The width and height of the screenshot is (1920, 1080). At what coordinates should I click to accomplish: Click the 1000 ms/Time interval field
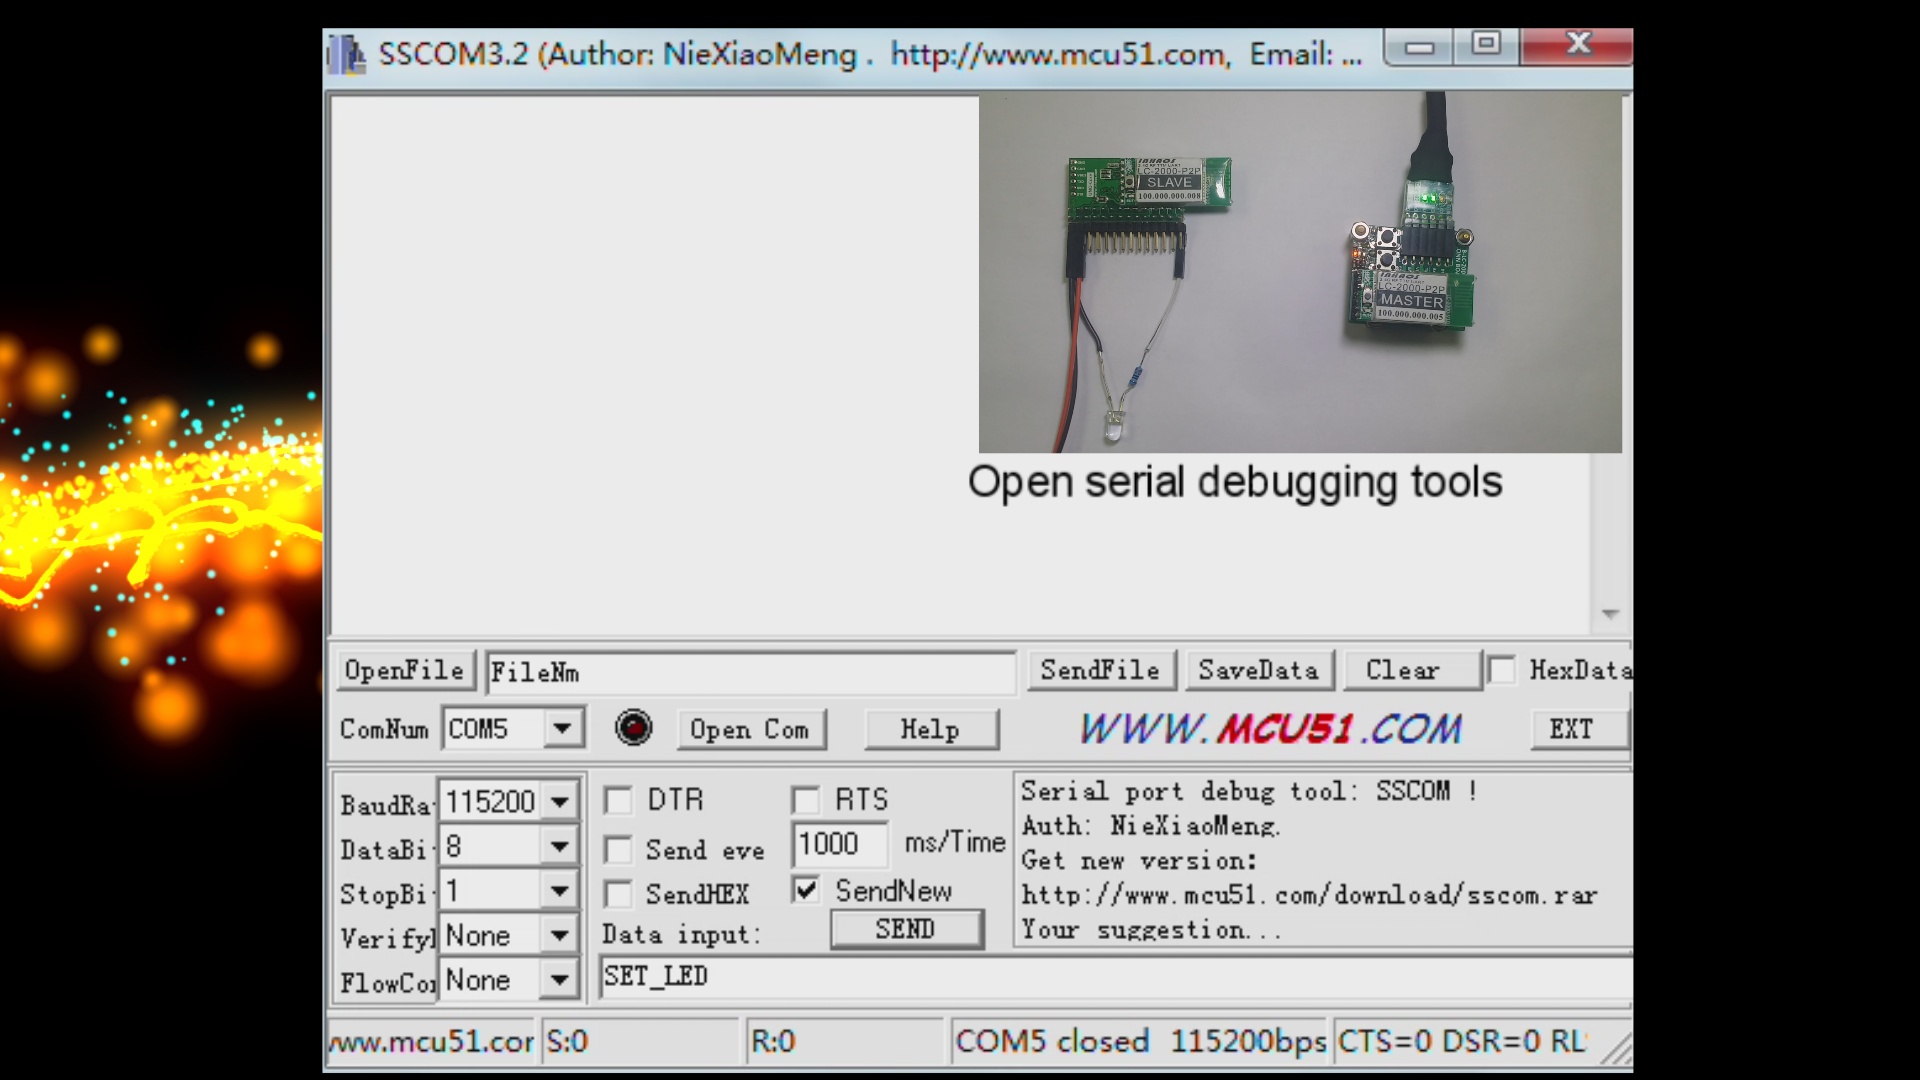[x=840, y=844]
